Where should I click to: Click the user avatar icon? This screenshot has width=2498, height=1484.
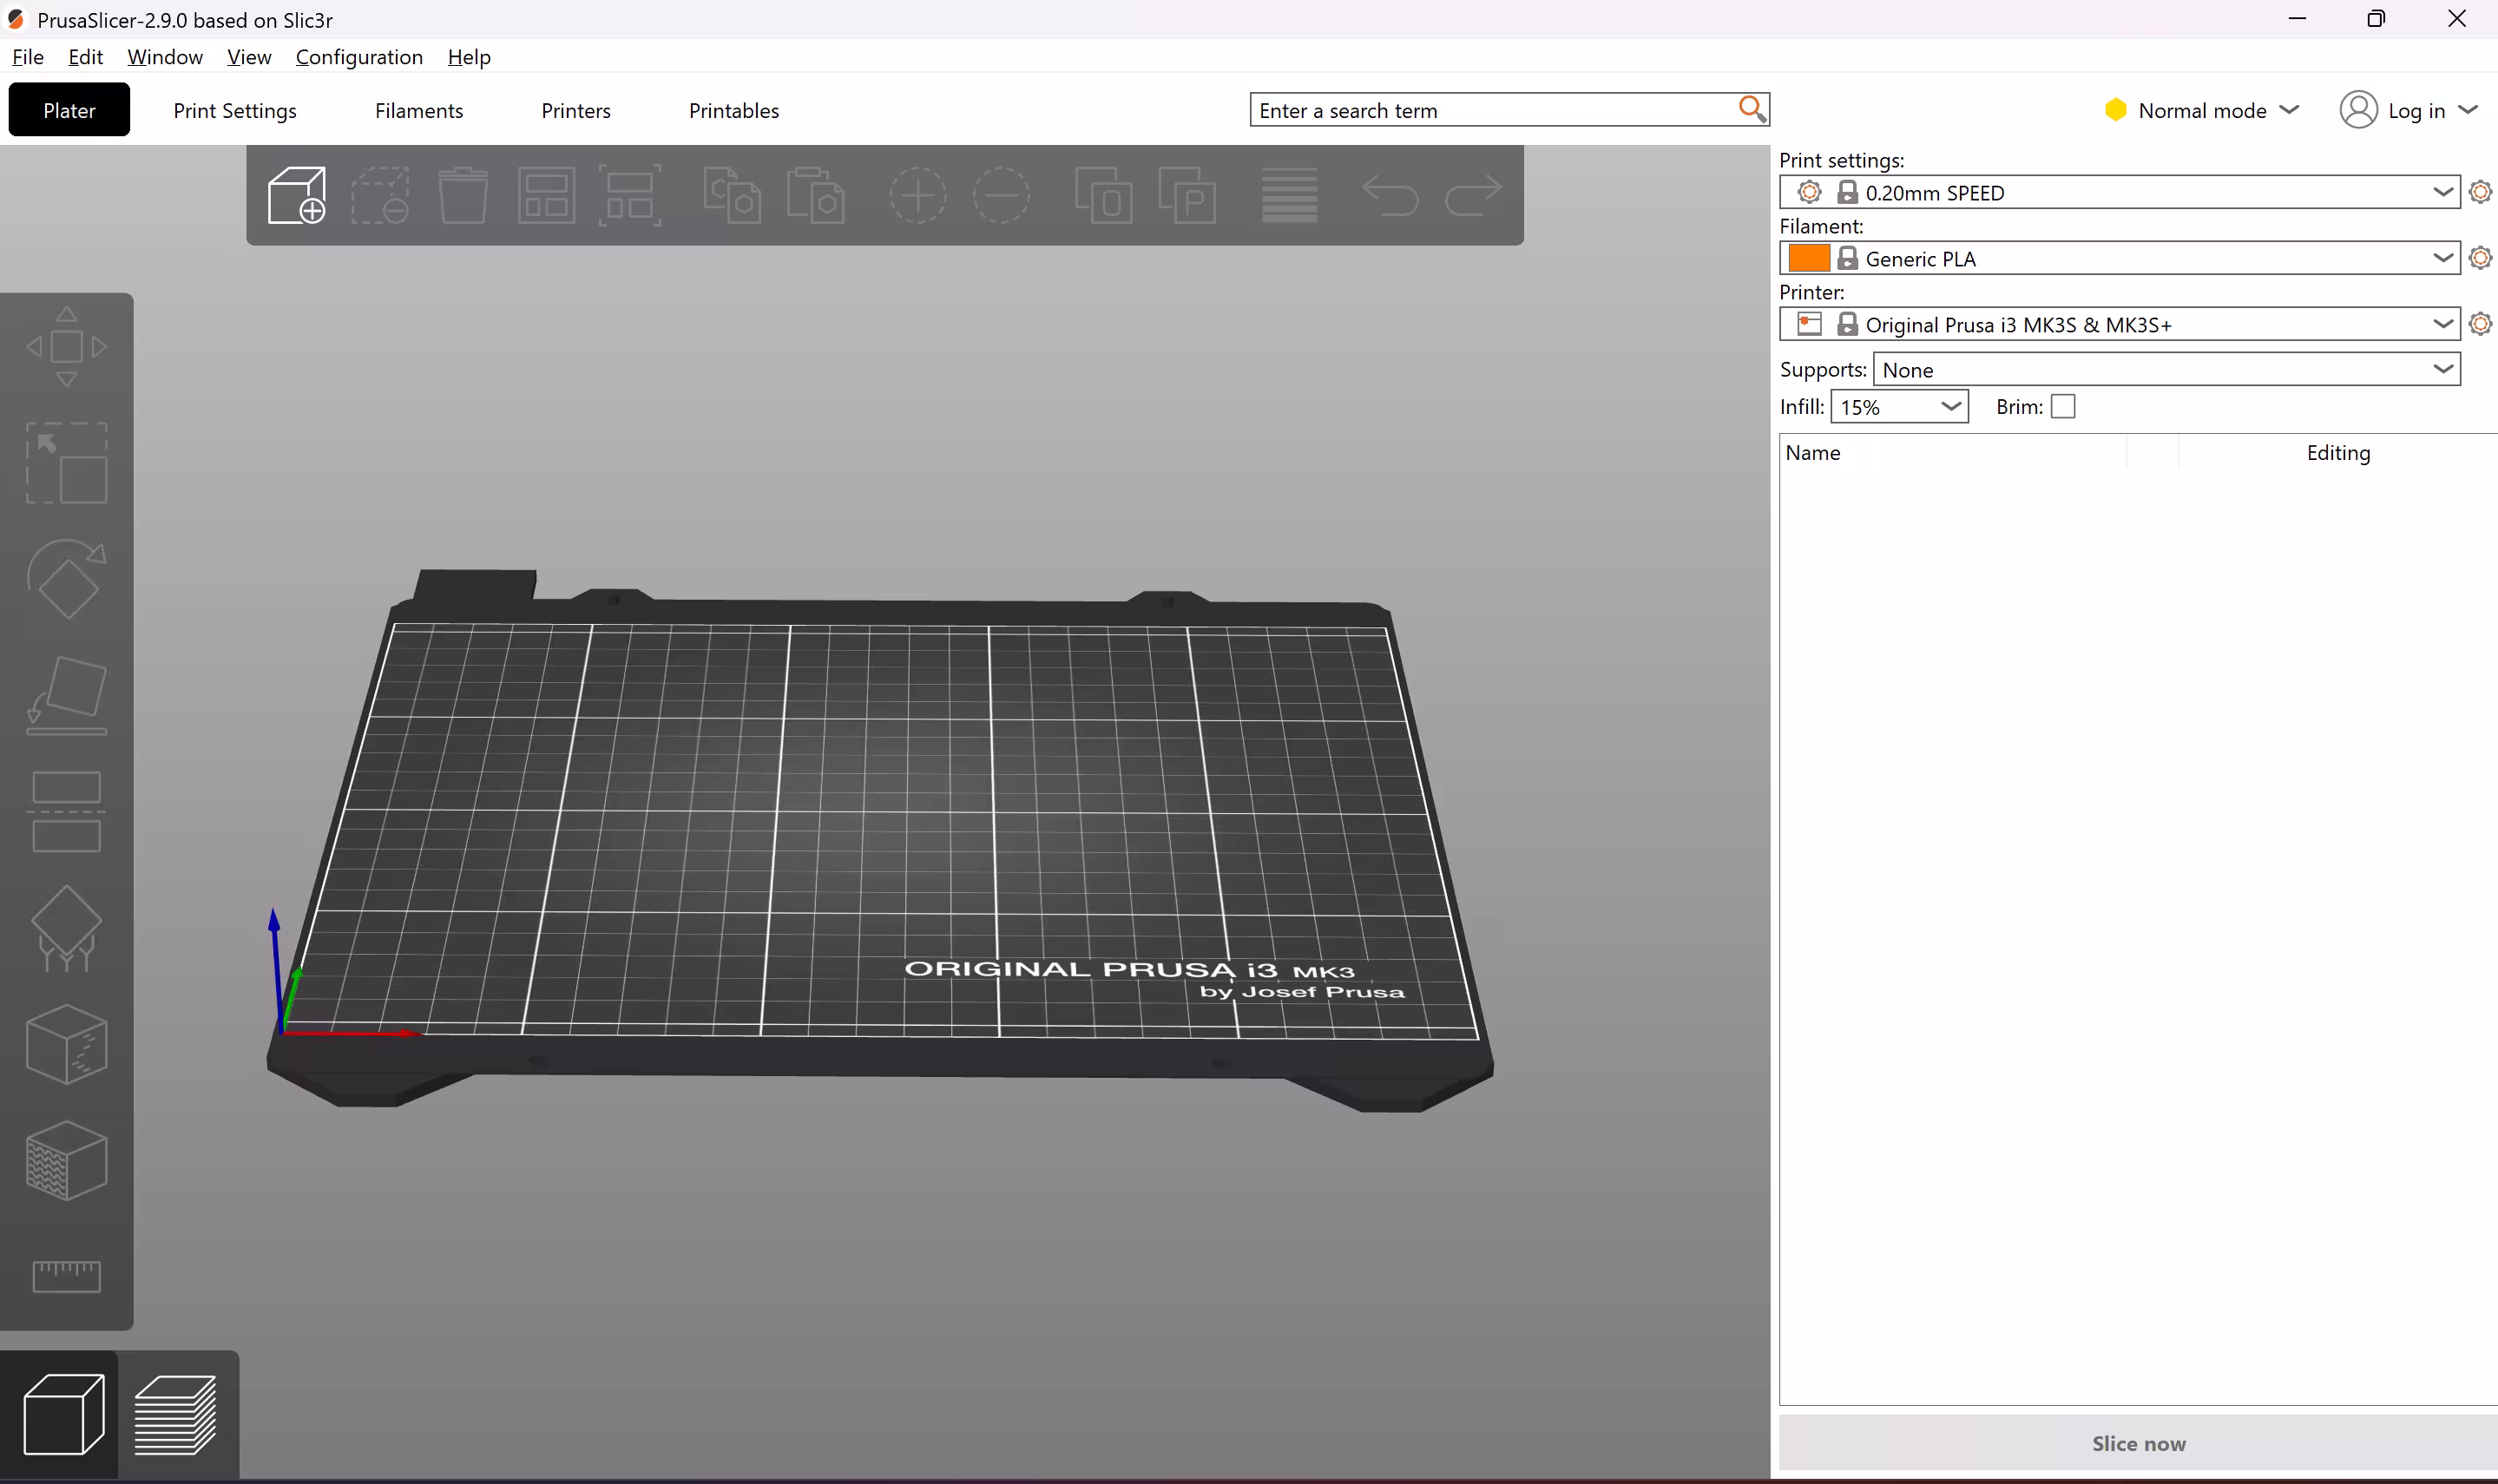[x=2357, y=109]
